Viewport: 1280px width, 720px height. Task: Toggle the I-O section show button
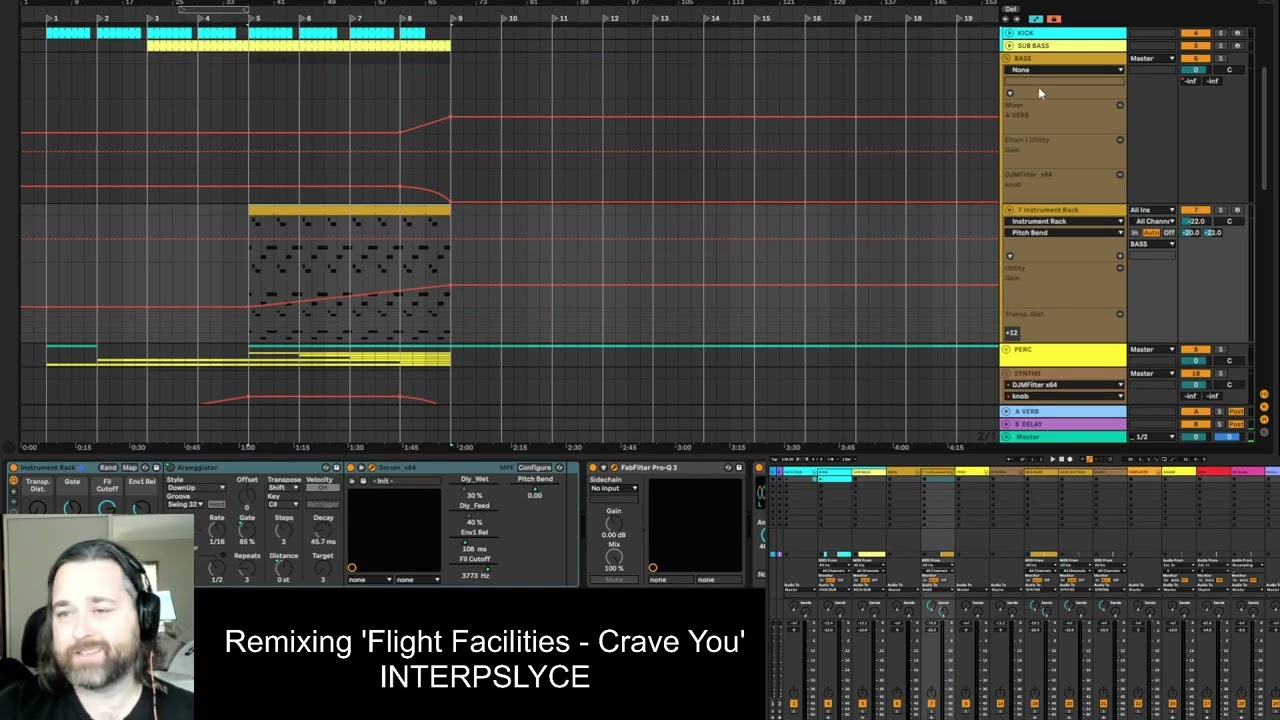click(x=1264, y=394)
